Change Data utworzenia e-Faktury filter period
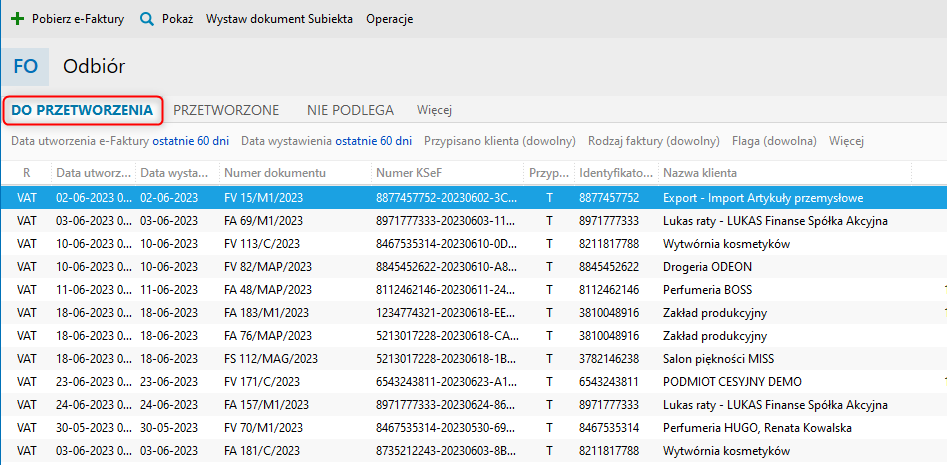 click(x=196, y=141)
